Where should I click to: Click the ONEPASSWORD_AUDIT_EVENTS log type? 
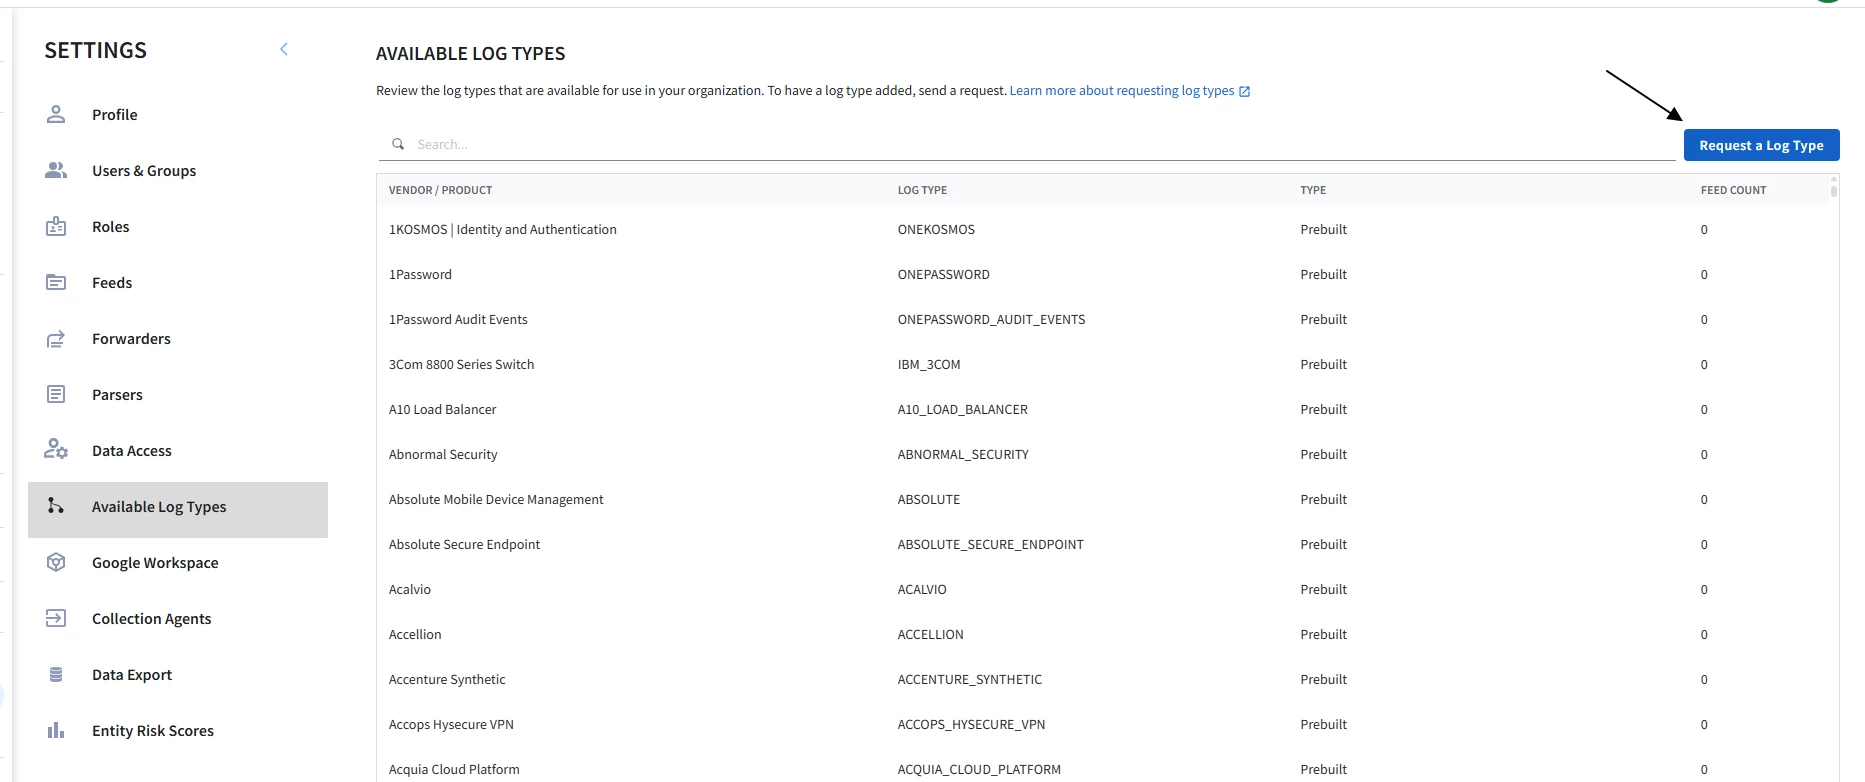pyautogui.click(x=991, y=319)
